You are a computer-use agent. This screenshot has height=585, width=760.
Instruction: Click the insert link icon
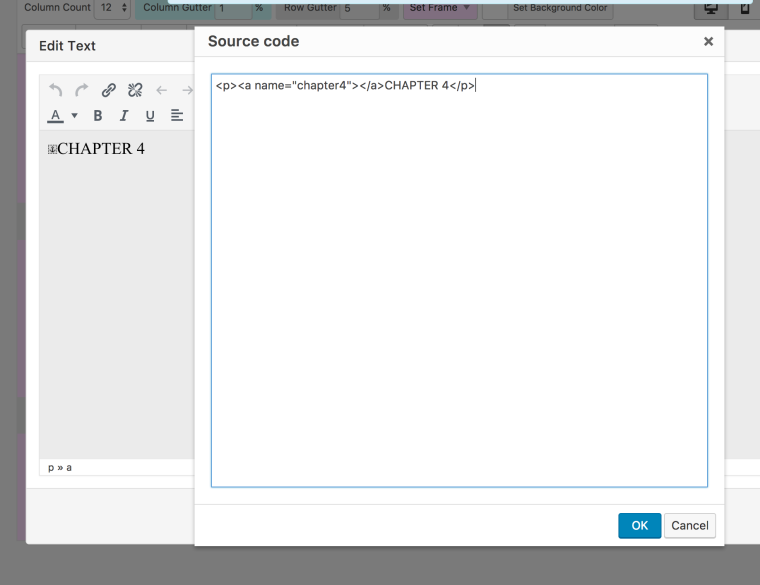point(109,90)
